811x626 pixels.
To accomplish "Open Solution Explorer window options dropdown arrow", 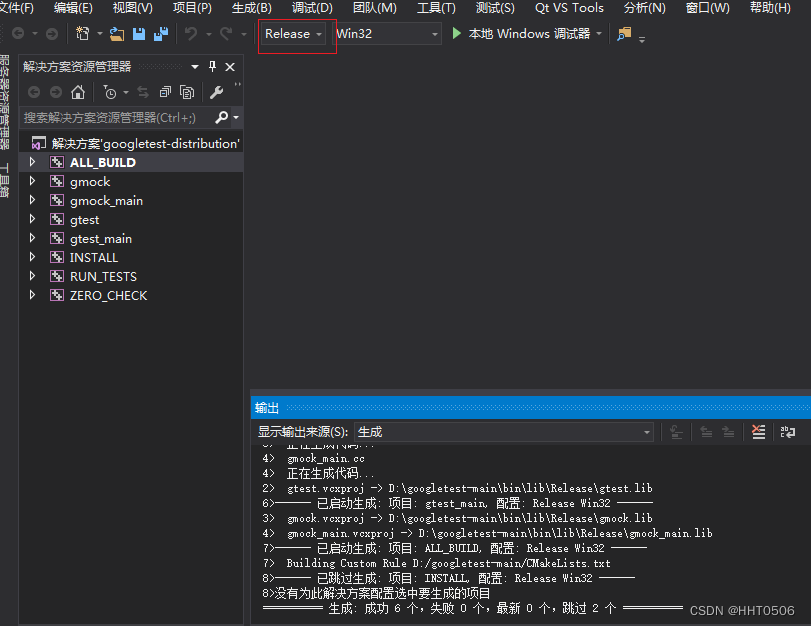I will [x=195, y=67].
